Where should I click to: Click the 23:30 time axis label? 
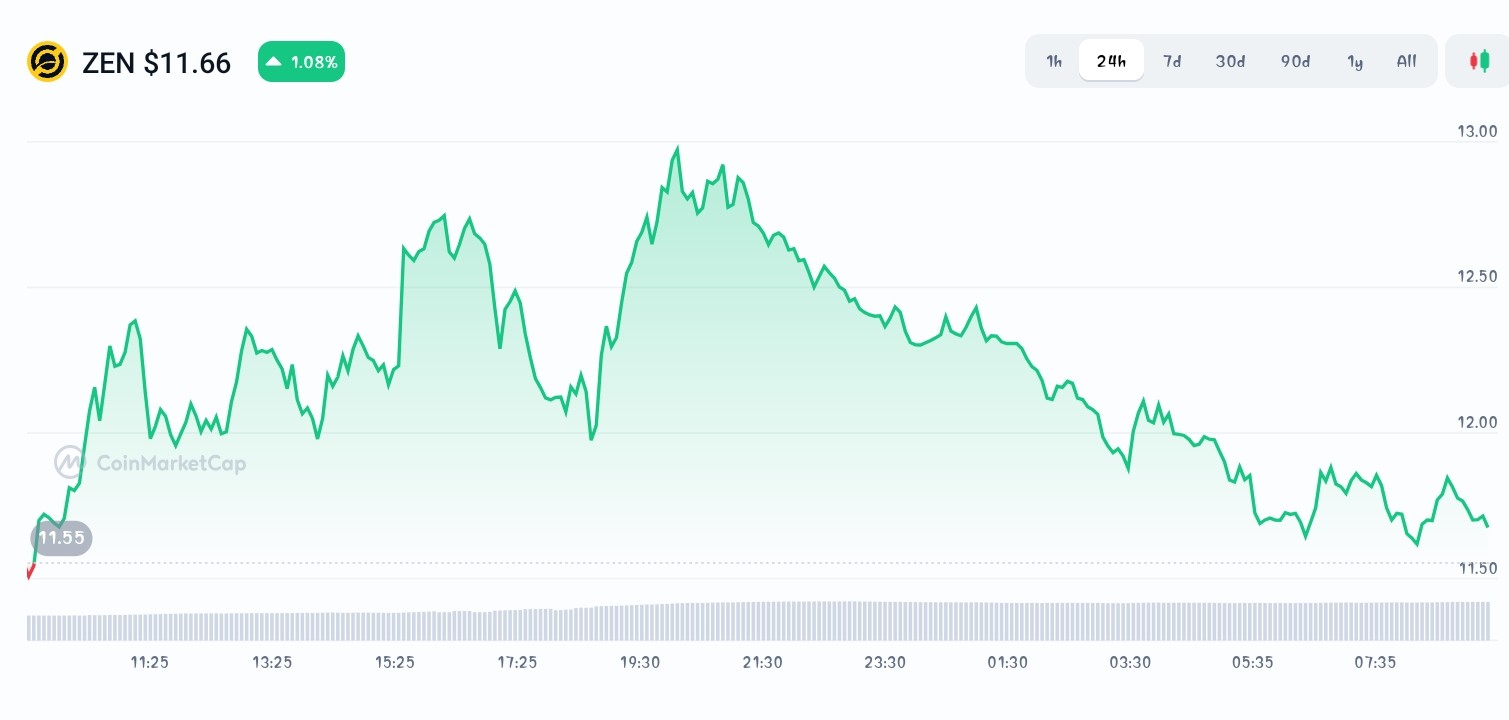click(885, 662)
